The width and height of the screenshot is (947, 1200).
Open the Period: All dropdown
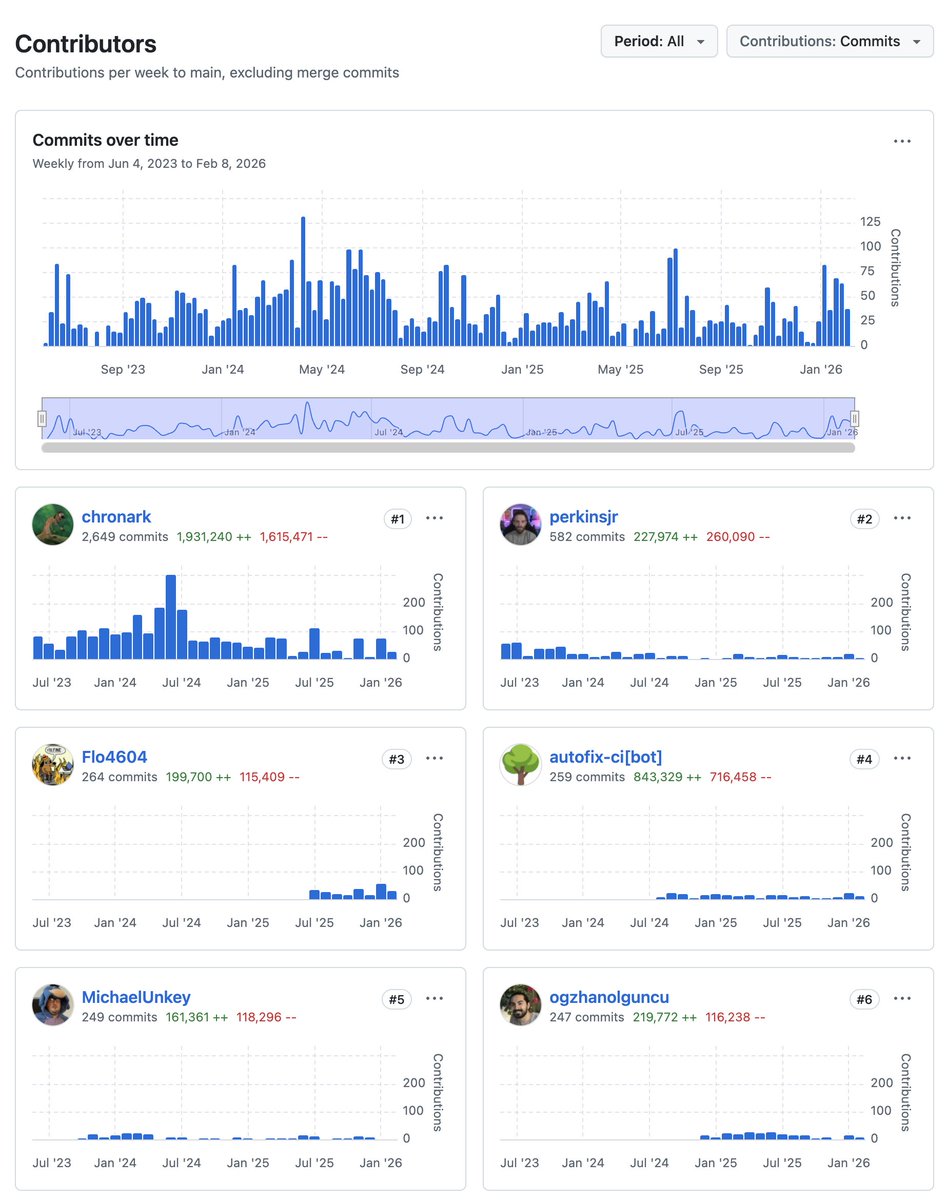pyautogui.click(x=658, y=41)
